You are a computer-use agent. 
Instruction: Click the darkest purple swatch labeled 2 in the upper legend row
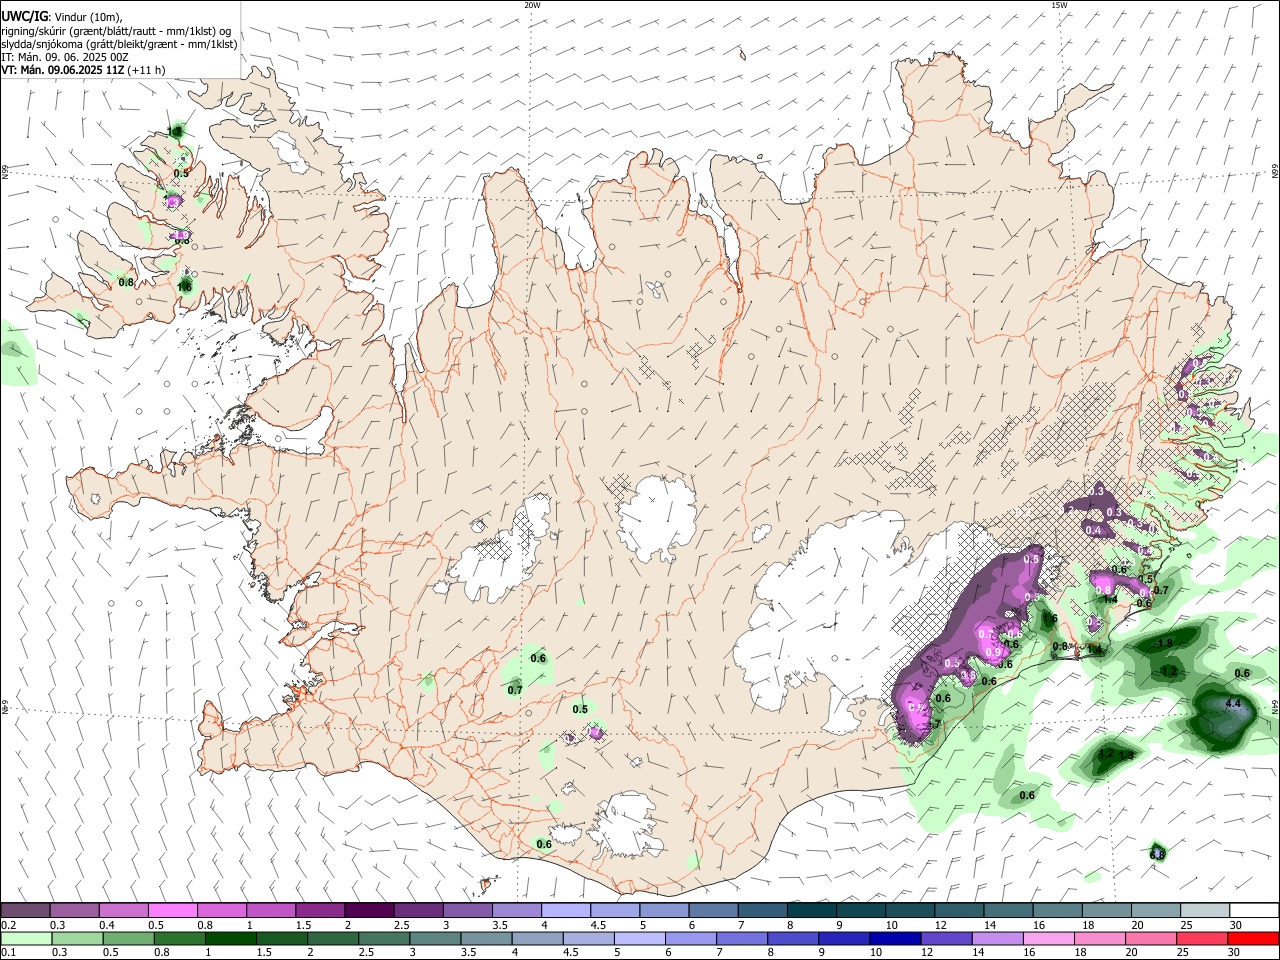point(368,910)
